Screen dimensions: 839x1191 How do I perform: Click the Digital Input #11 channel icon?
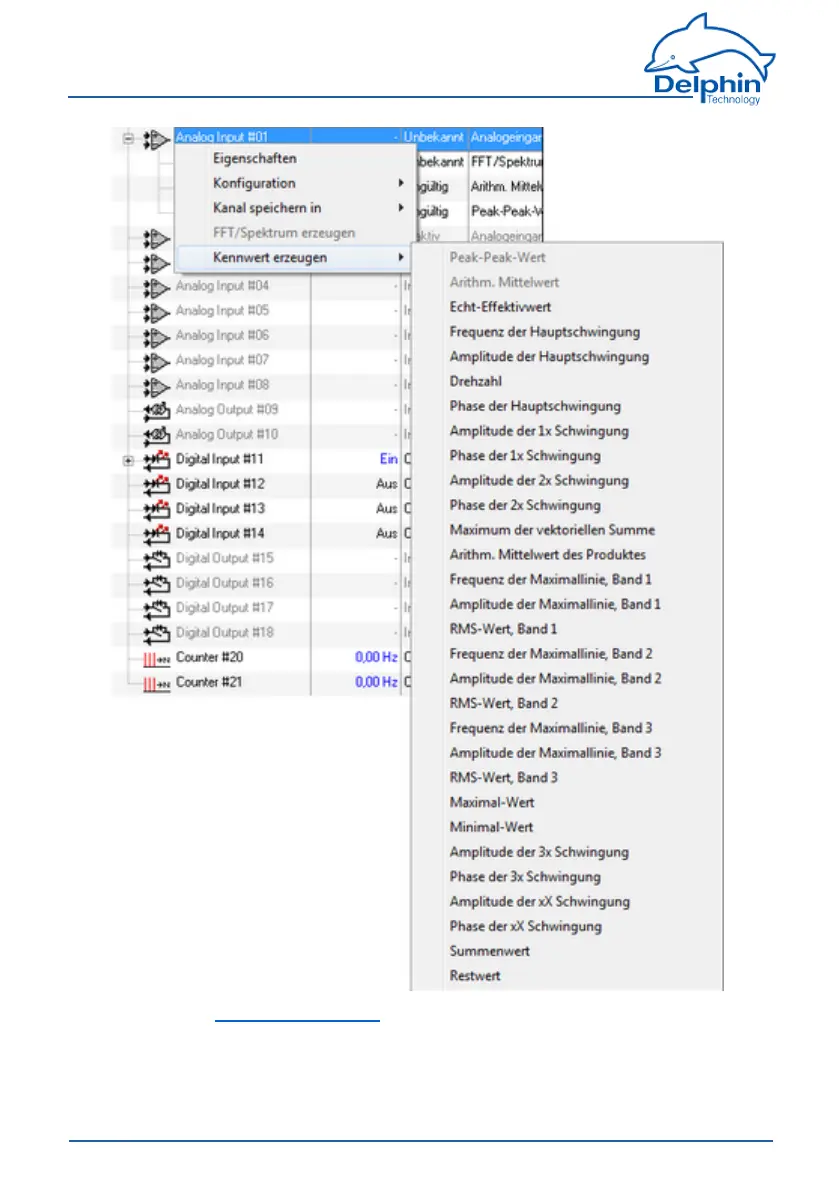(156, 460)
